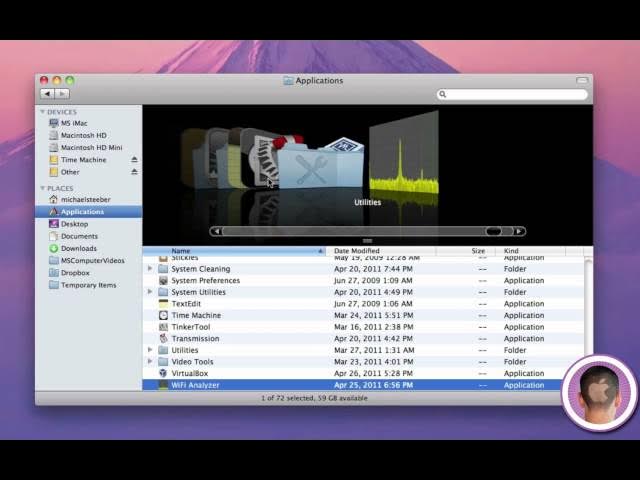Open Downloads in the sidebar
Viewport: 640px width, 480px height.
(79, 248)
